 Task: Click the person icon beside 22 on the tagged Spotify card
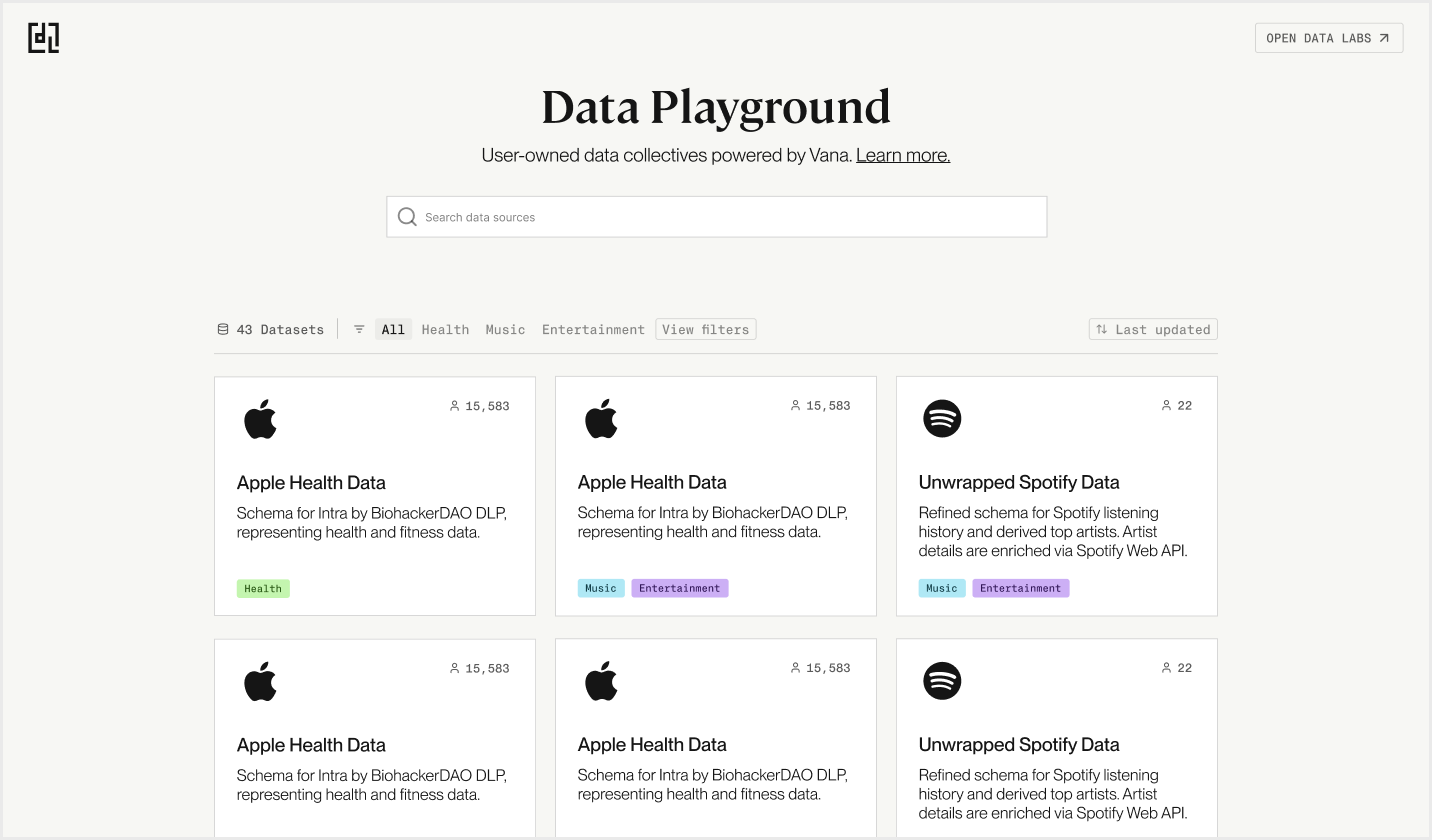pyautogui.click(x=1166, y=406)
